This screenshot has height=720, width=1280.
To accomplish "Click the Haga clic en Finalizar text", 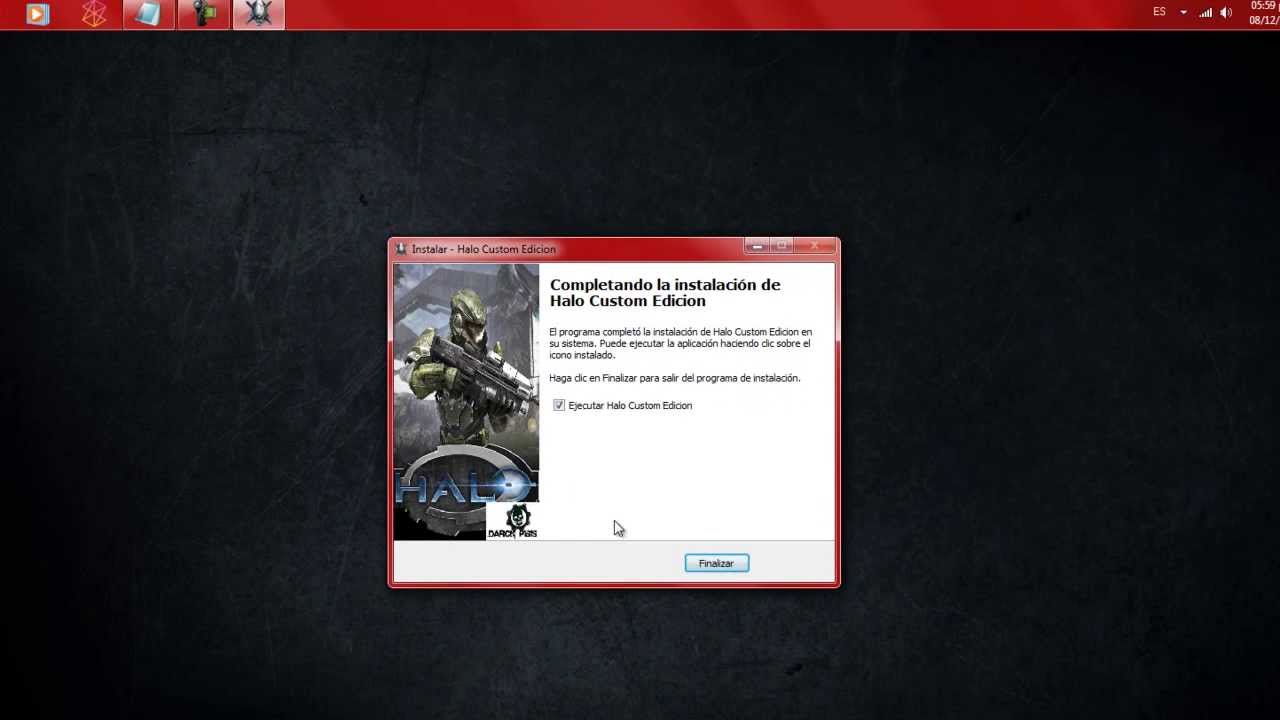I will (x=675, y=378).
